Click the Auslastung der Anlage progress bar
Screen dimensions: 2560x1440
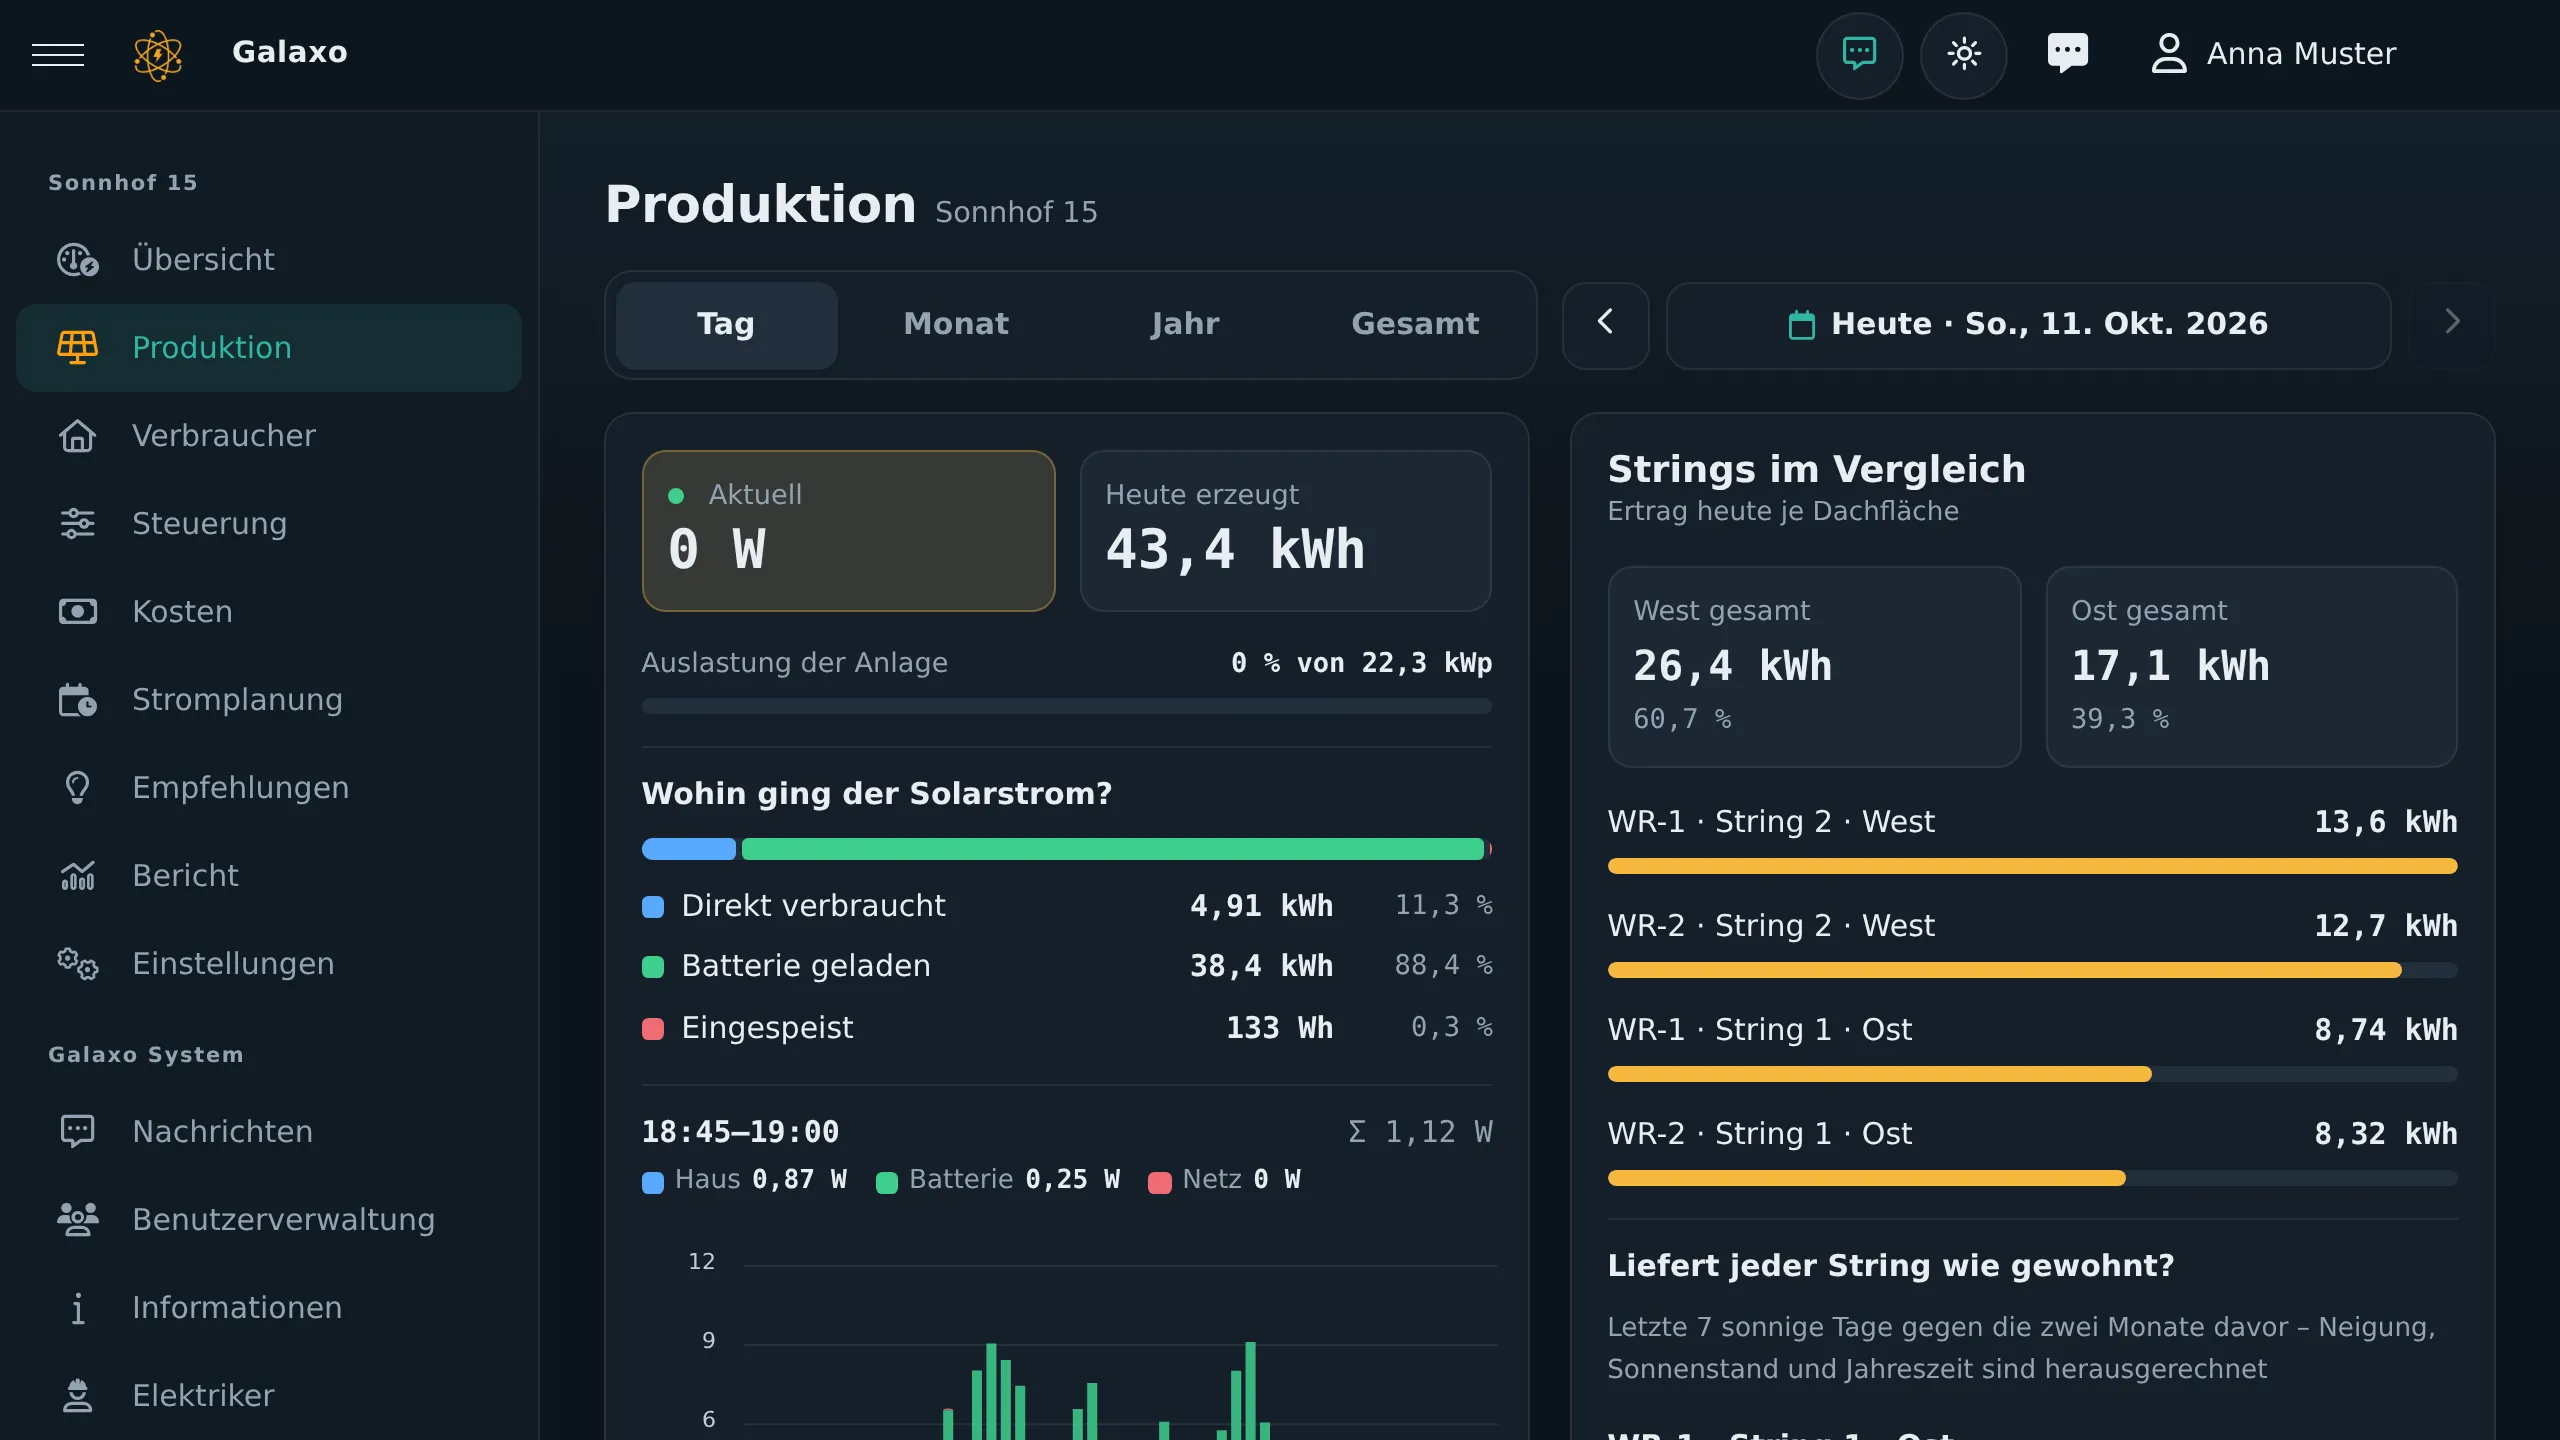(x=1067, y=707)
